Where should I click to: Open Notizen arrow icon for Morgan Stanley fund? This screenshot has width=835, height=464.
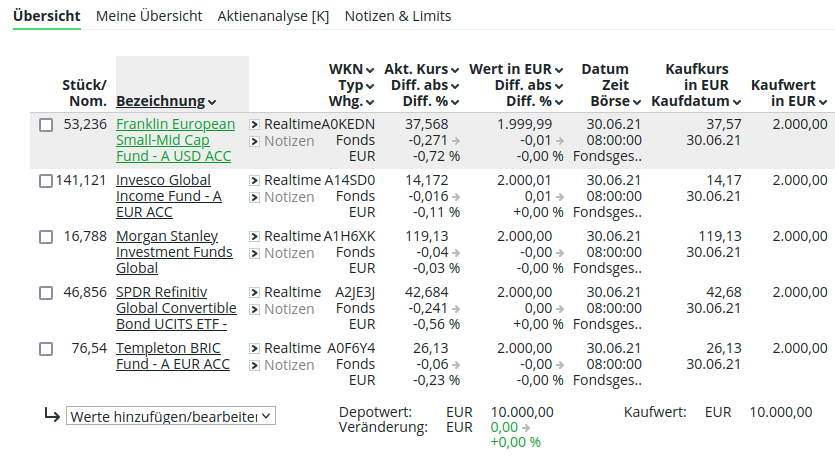tap(255, 253)
